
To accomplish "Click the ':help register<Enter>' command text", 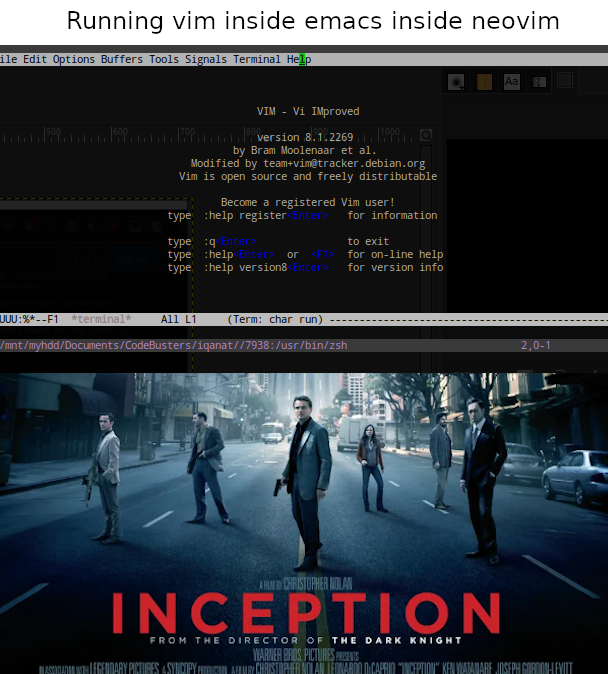I will pyautogui.click(x=266, y=215).
